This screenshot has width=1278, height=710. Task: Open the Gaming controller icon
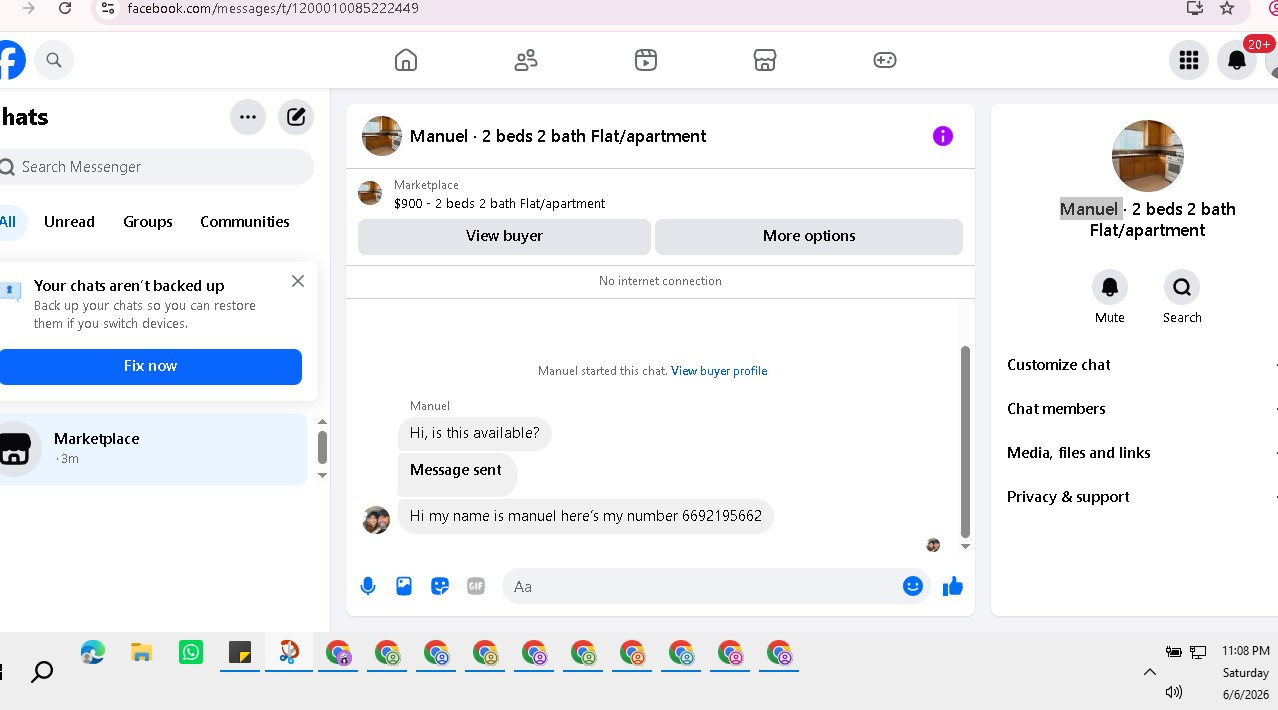[x=885, y=60]
